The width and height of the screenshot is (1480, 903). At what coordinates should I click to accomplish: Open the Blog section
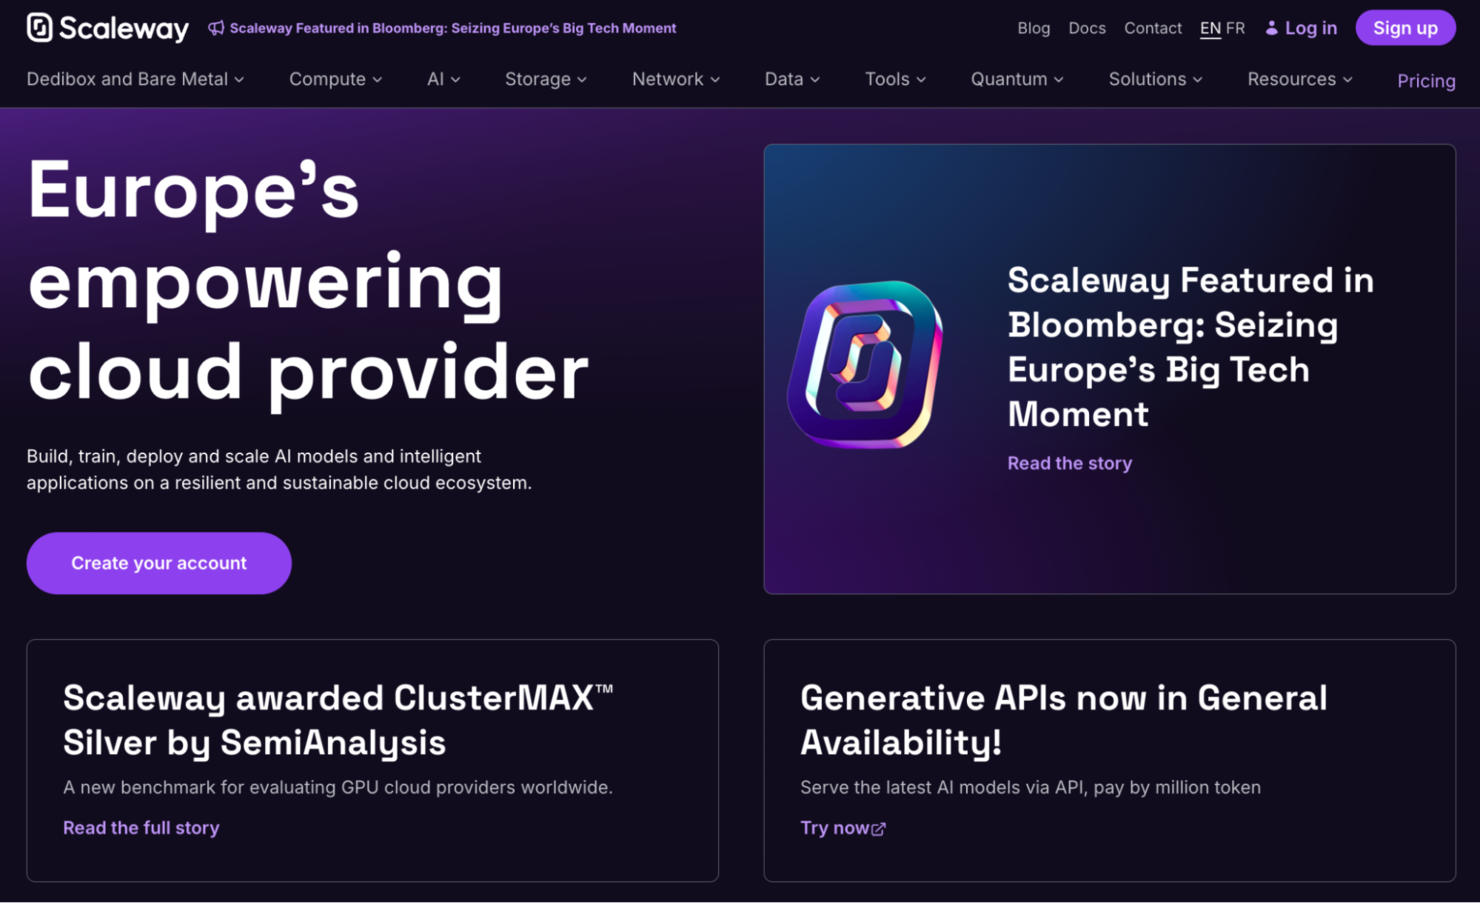coord(1034,28)
